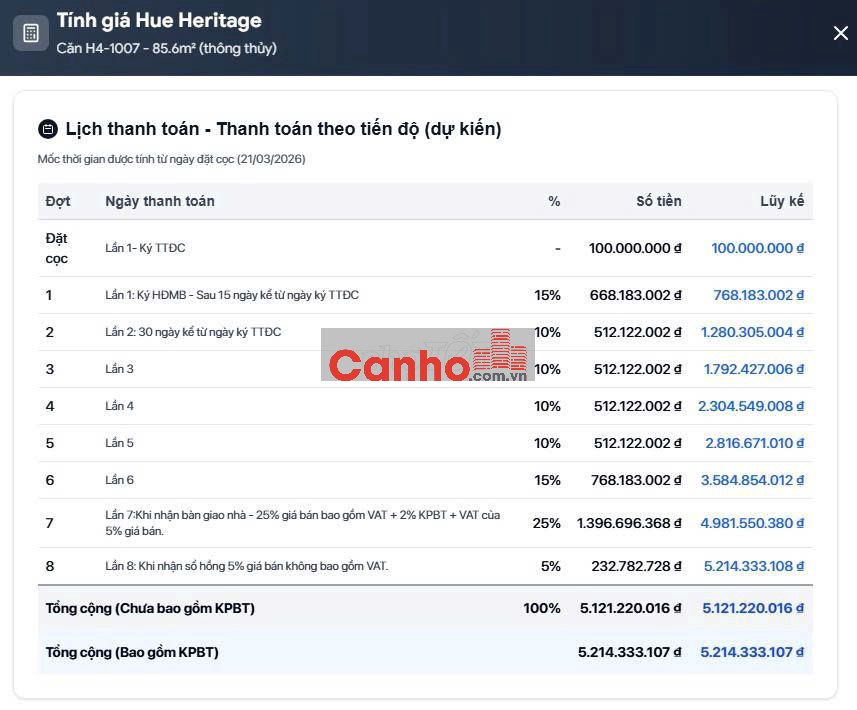Click Tổng cộng (Chưa bao gồm KPBT) row
The height and width of the screenshot is (710, 857).
pyautogui.click(x=150, y=608)
